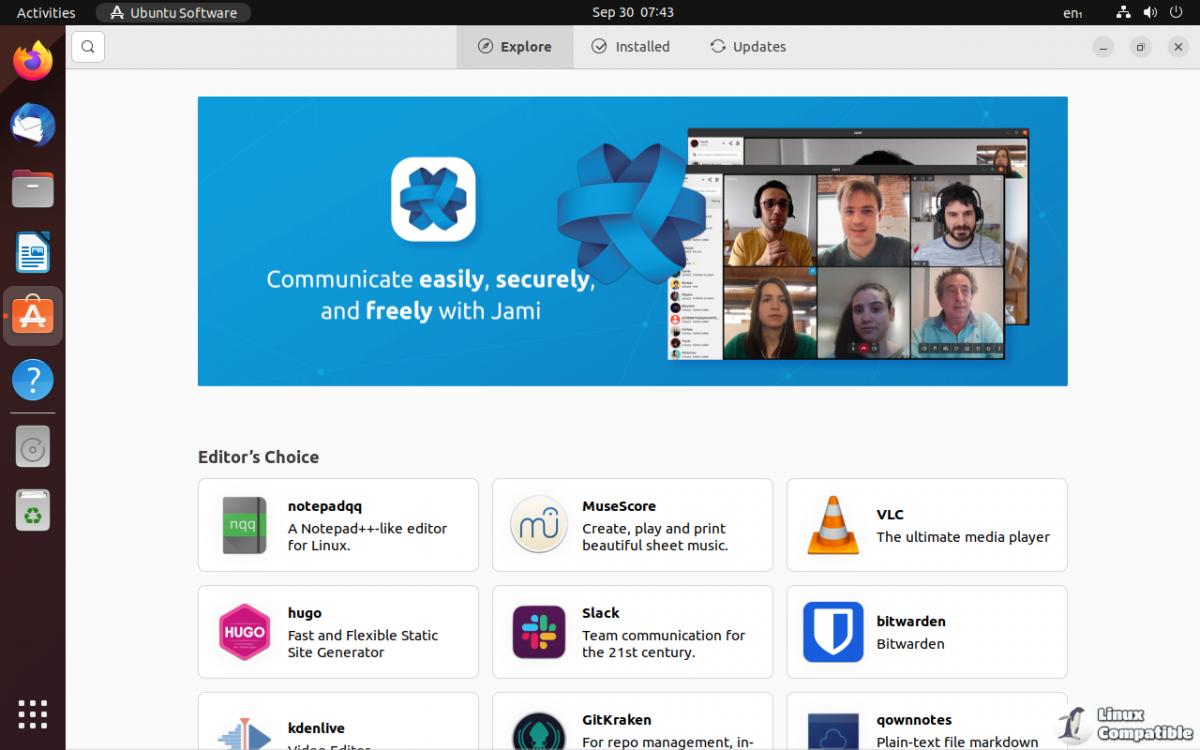The height and width of the screenshot is (750, 1200).
Task: Expand the system status menu
Action: [x=1149, y=13]
